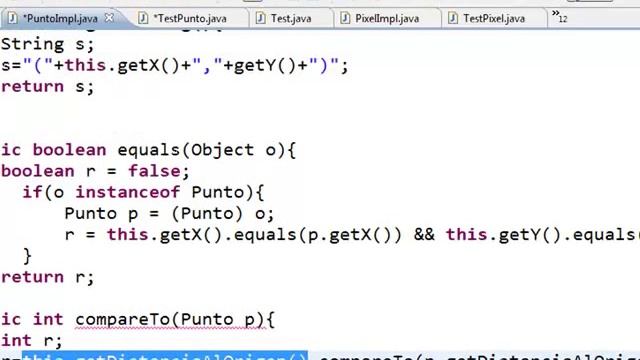Click this.getX() in the string concatenation line
Image resolution: width=640 pixels, height=360 pixels.
122,65
